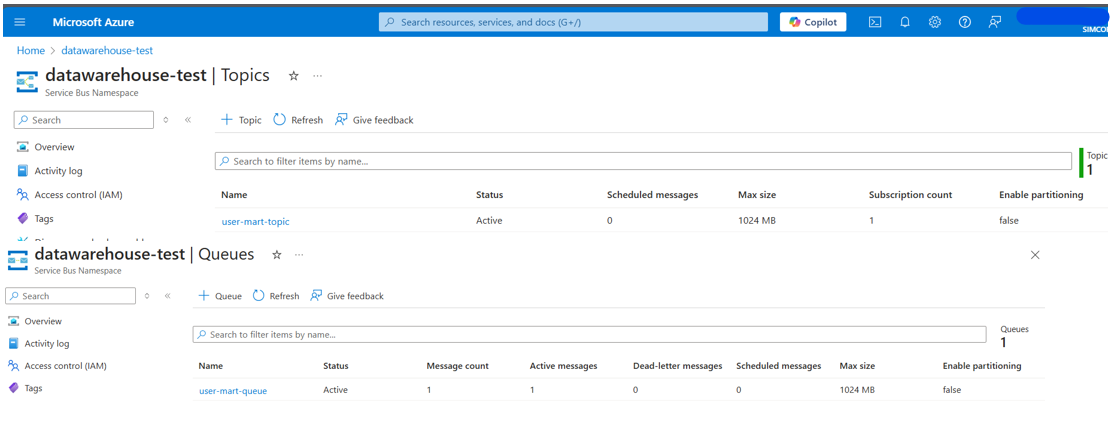This screenshot has height=442, width=1113.
Task: Give feedback in the Queues toolbar
Action: pos(347,296)
